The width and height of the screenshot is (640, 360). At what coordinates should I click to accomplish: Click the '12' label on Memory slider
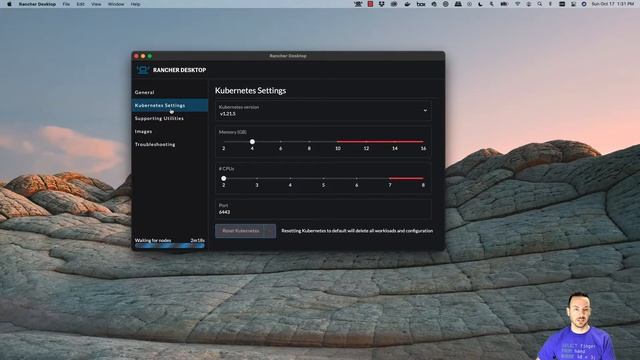366,149
